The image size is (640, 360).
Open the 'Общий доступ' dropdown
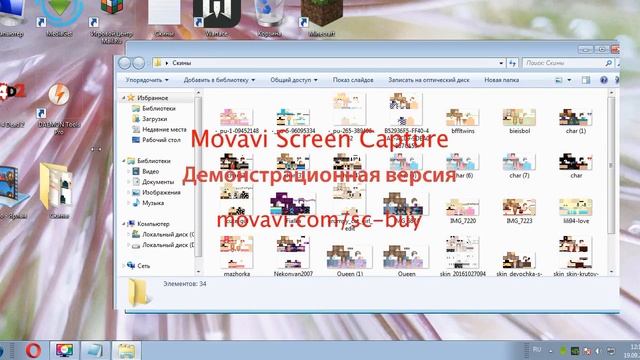pos(293,80)
